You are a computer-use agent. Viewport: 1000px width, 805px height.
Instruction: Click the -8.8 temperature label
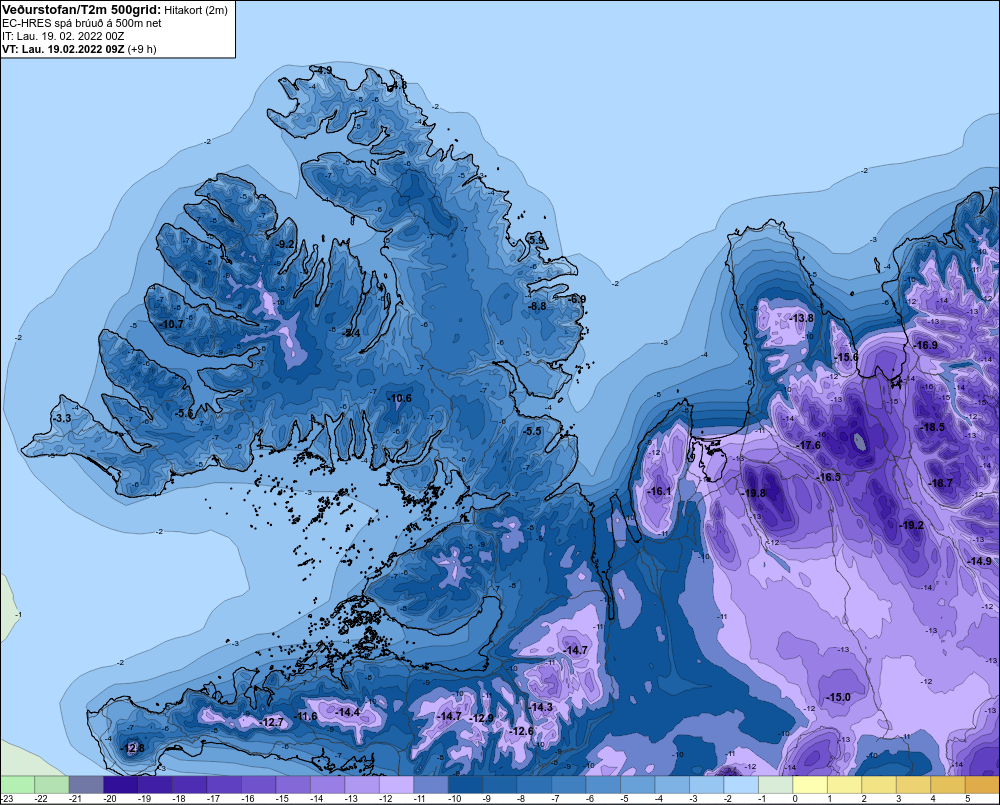click(537, 306)
